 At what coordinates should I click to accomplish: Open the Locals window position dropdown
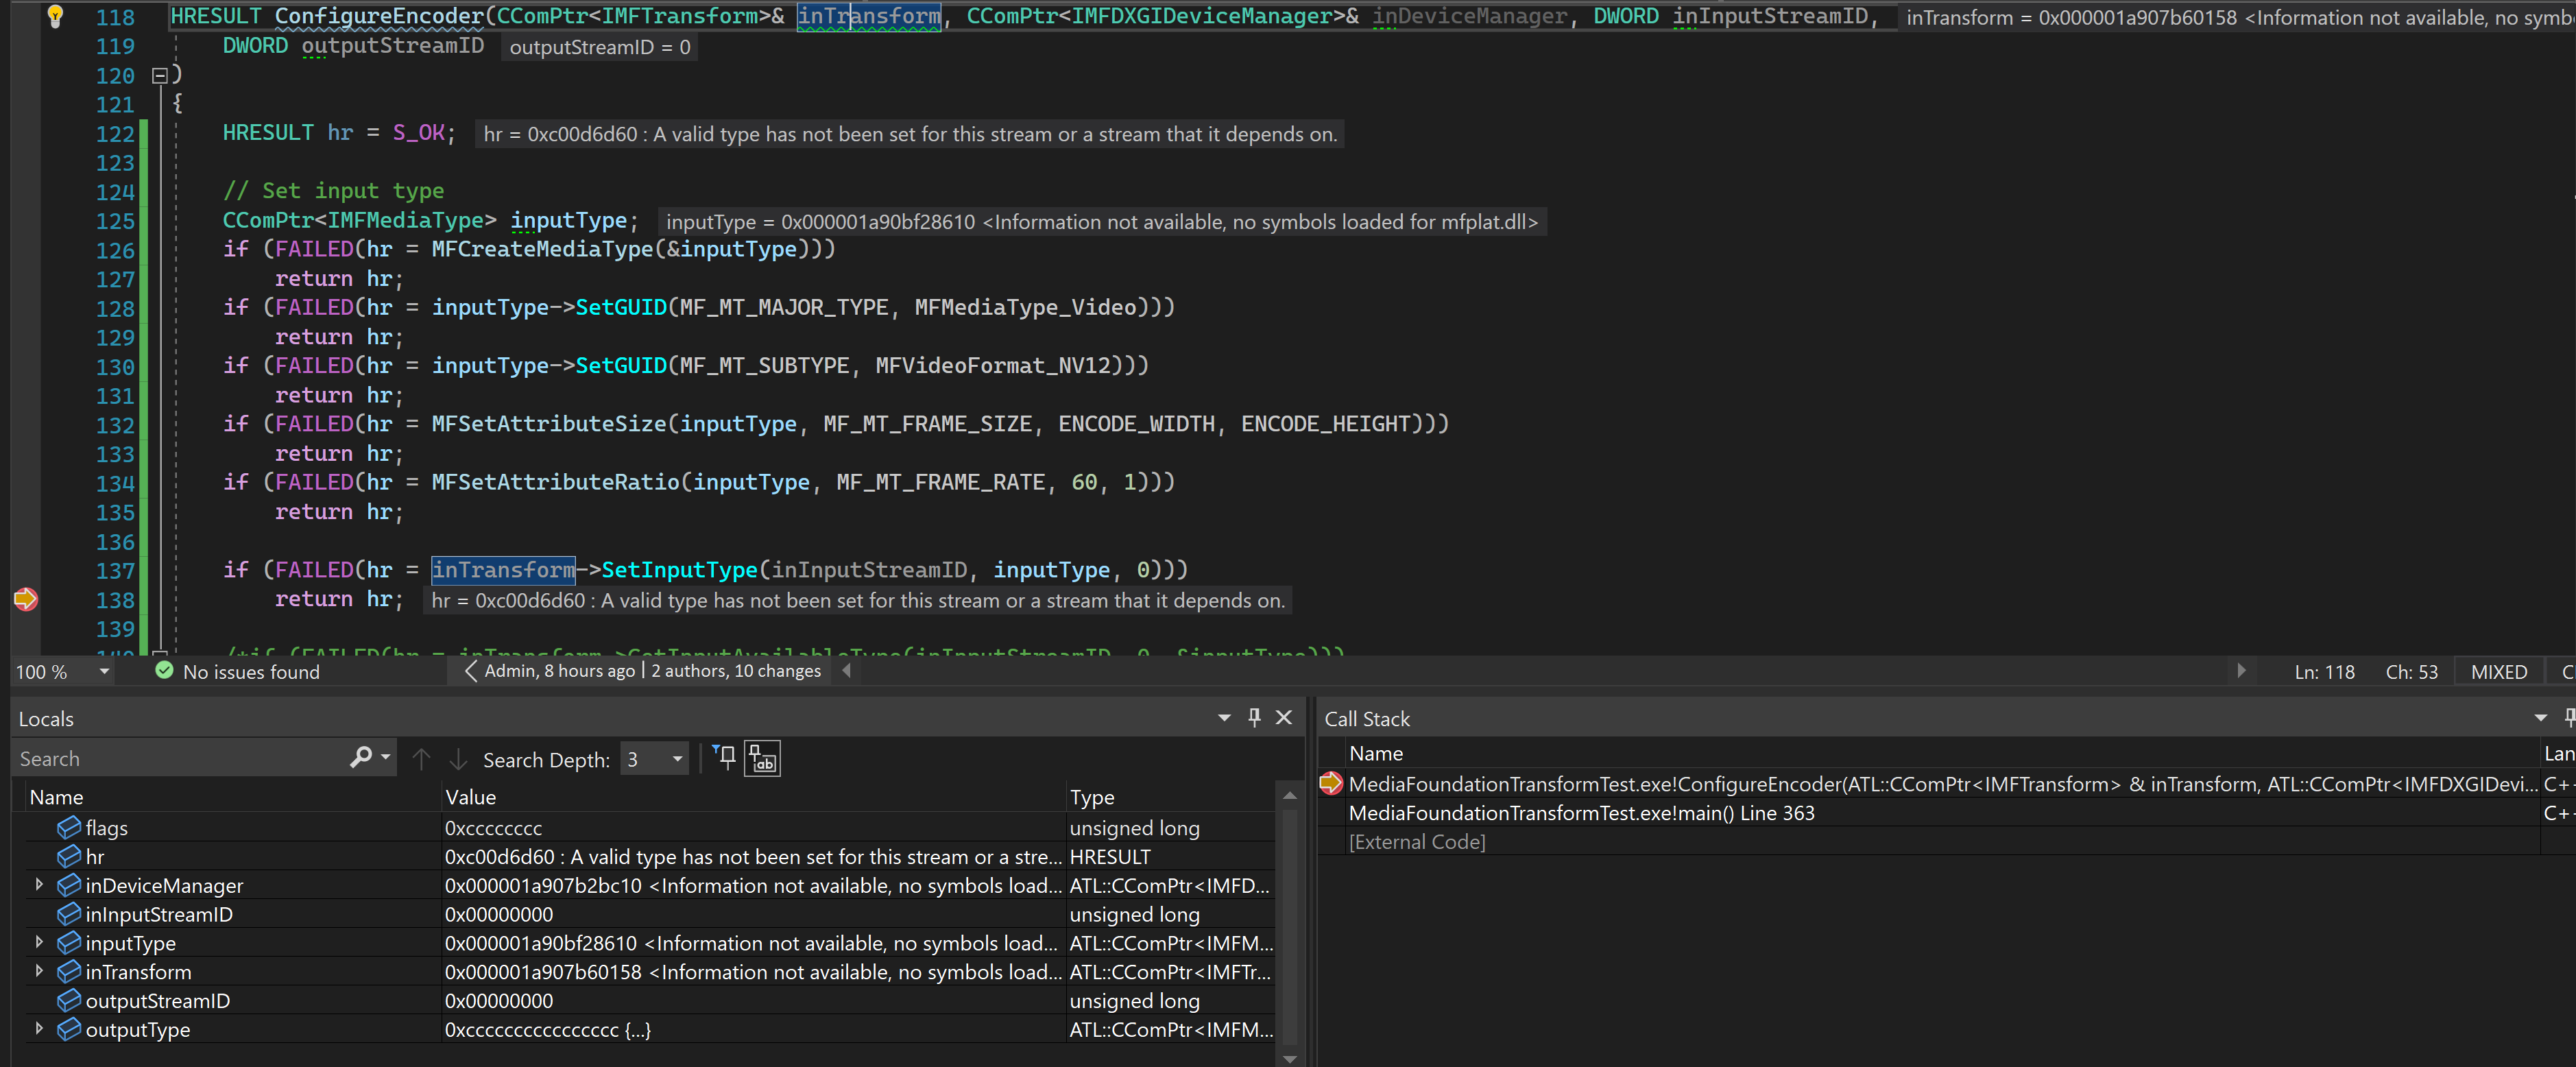(1224, 717)
